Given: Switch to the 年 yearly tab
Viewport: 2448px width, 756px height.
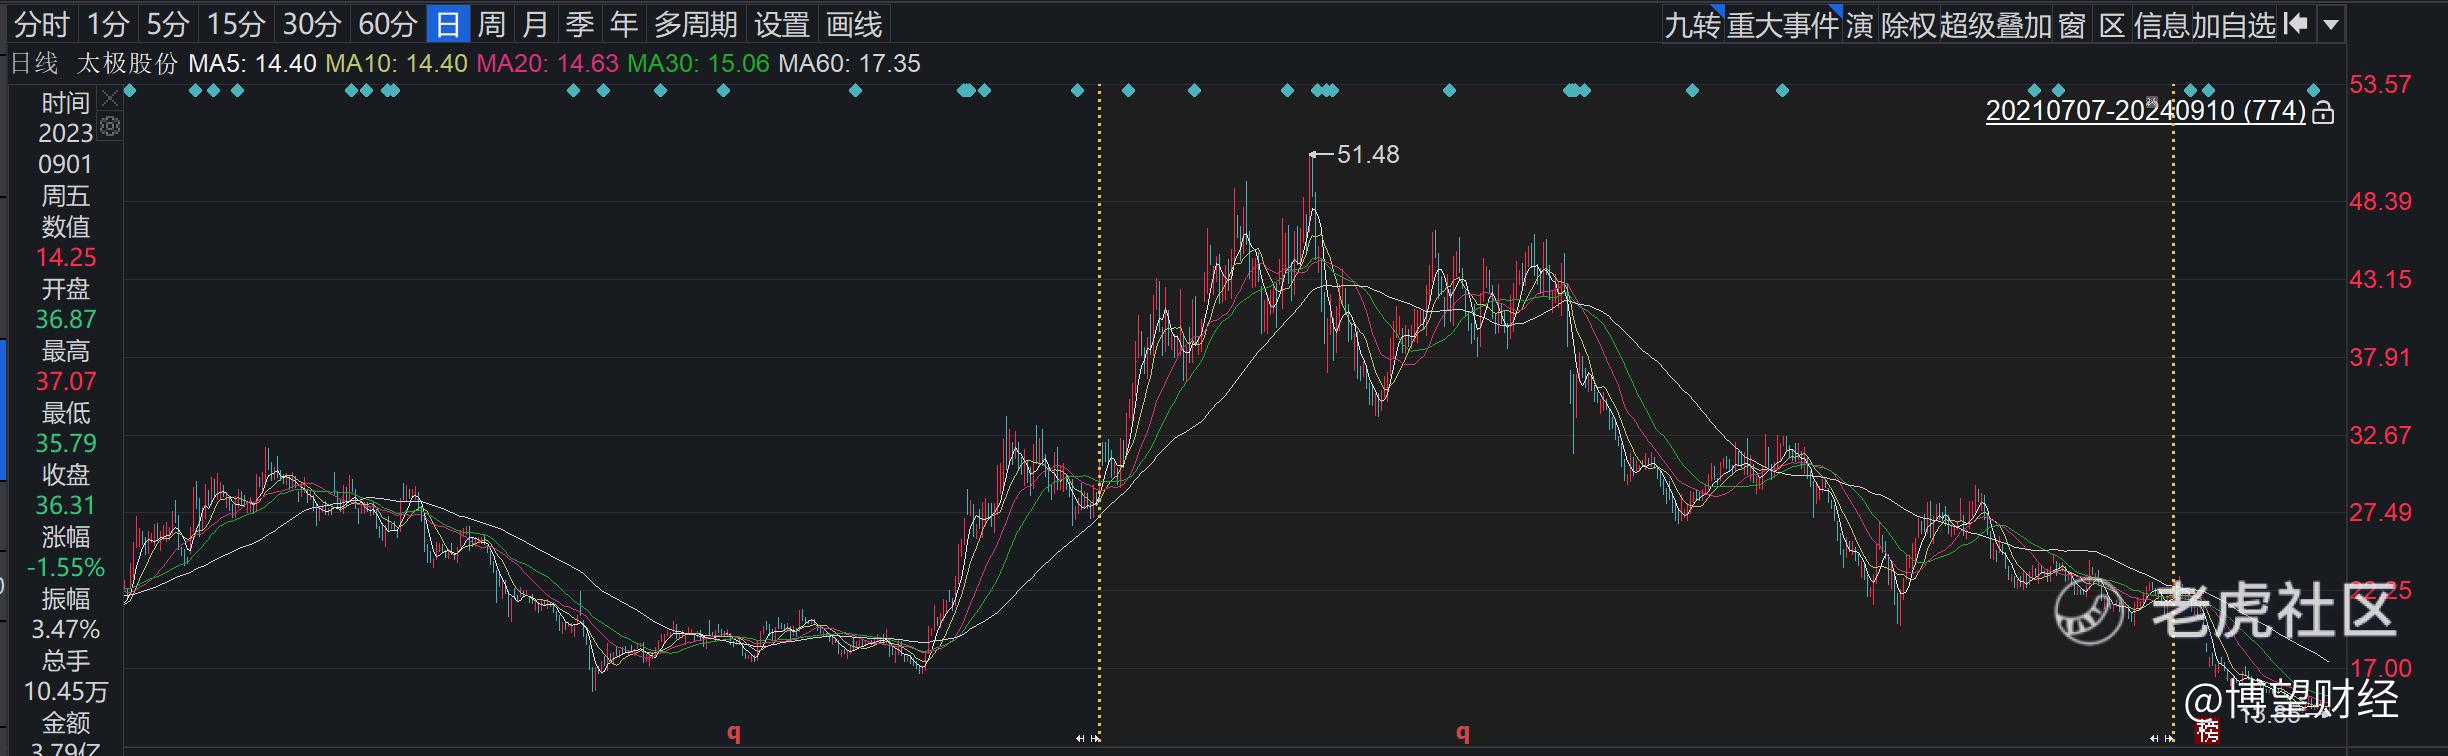Looking at the screenshot, I should (624, 24).
